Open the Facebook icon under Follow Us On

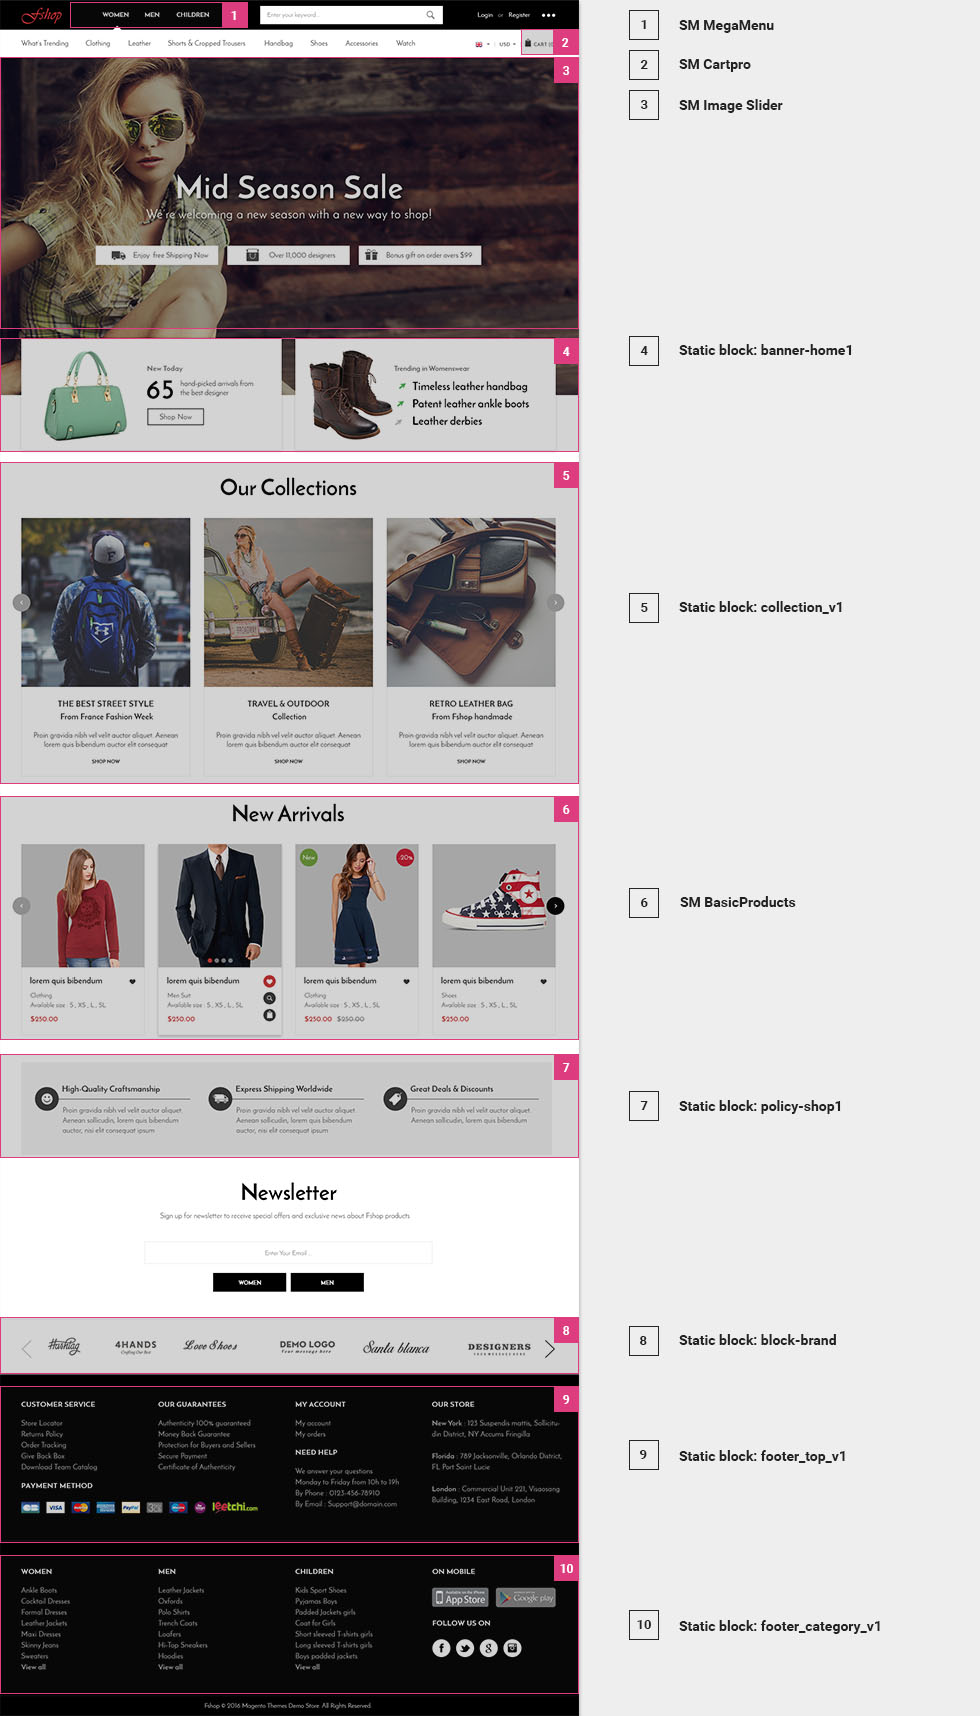pyautogui.click(x=441, y=1648)
